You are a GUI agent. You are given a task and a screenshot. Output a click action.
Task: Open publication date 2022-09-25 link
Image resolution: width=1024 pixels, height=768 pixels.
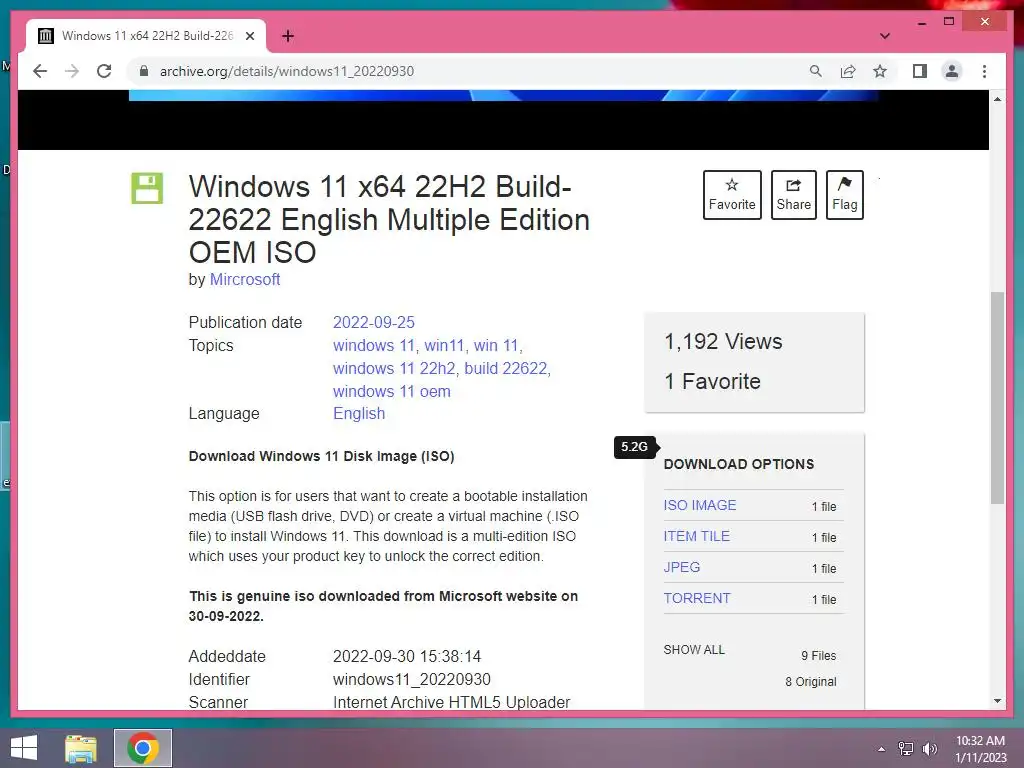[x=374, y=323]
